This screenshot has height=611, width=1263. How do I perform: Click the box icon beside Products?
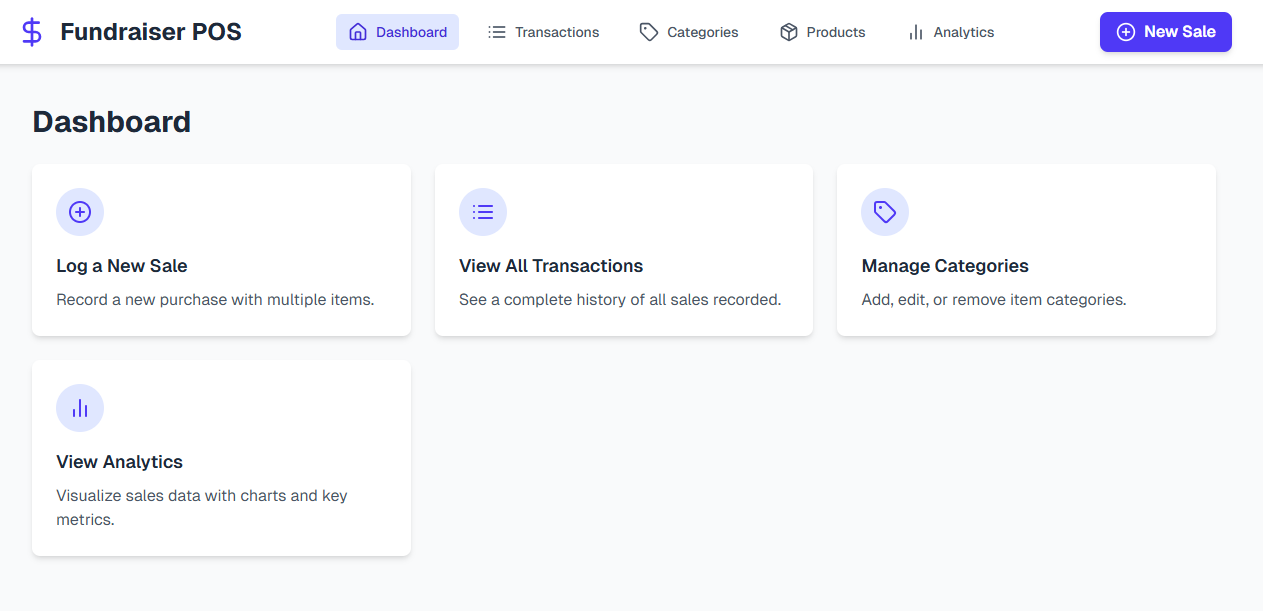click(x=789, y=32)
